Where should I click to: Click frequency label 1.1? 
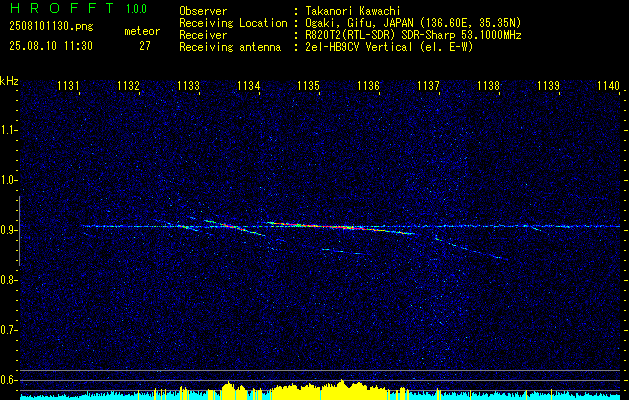click(8, 130)
